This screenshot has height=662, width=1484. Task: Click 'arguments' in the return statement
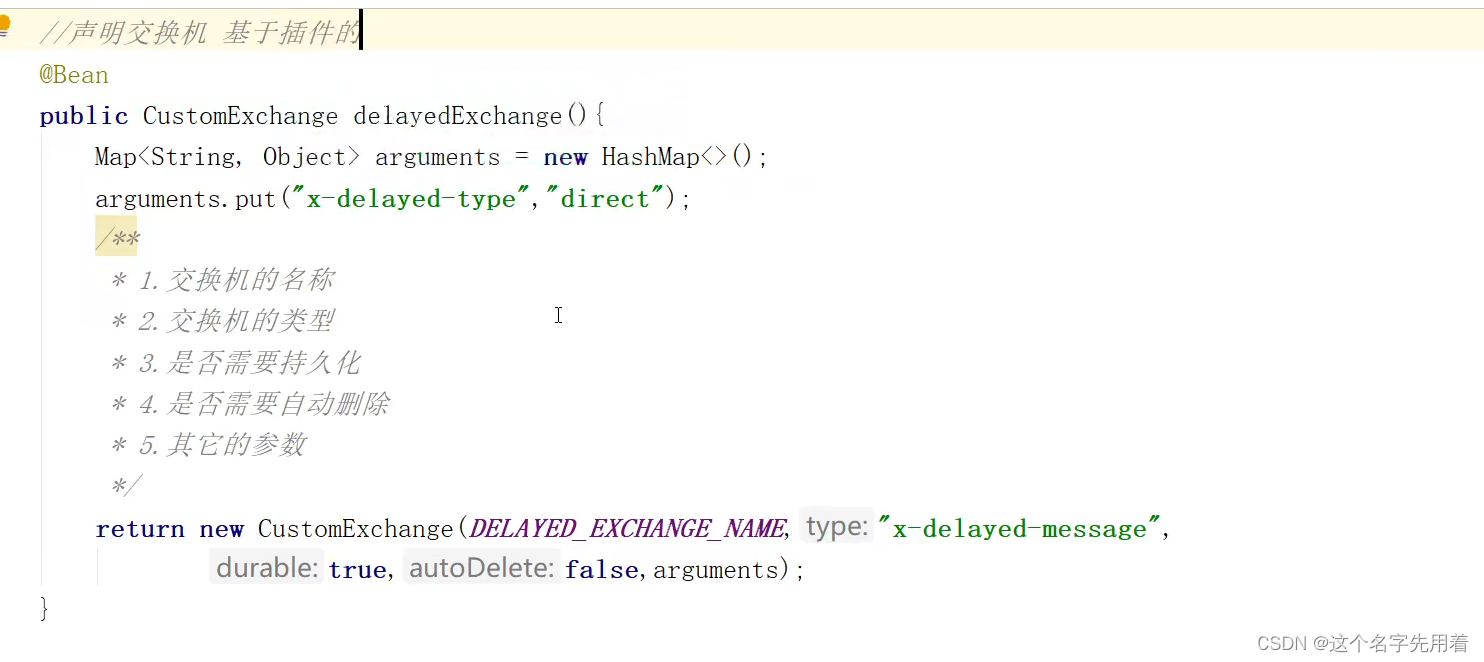coord(715,570)
